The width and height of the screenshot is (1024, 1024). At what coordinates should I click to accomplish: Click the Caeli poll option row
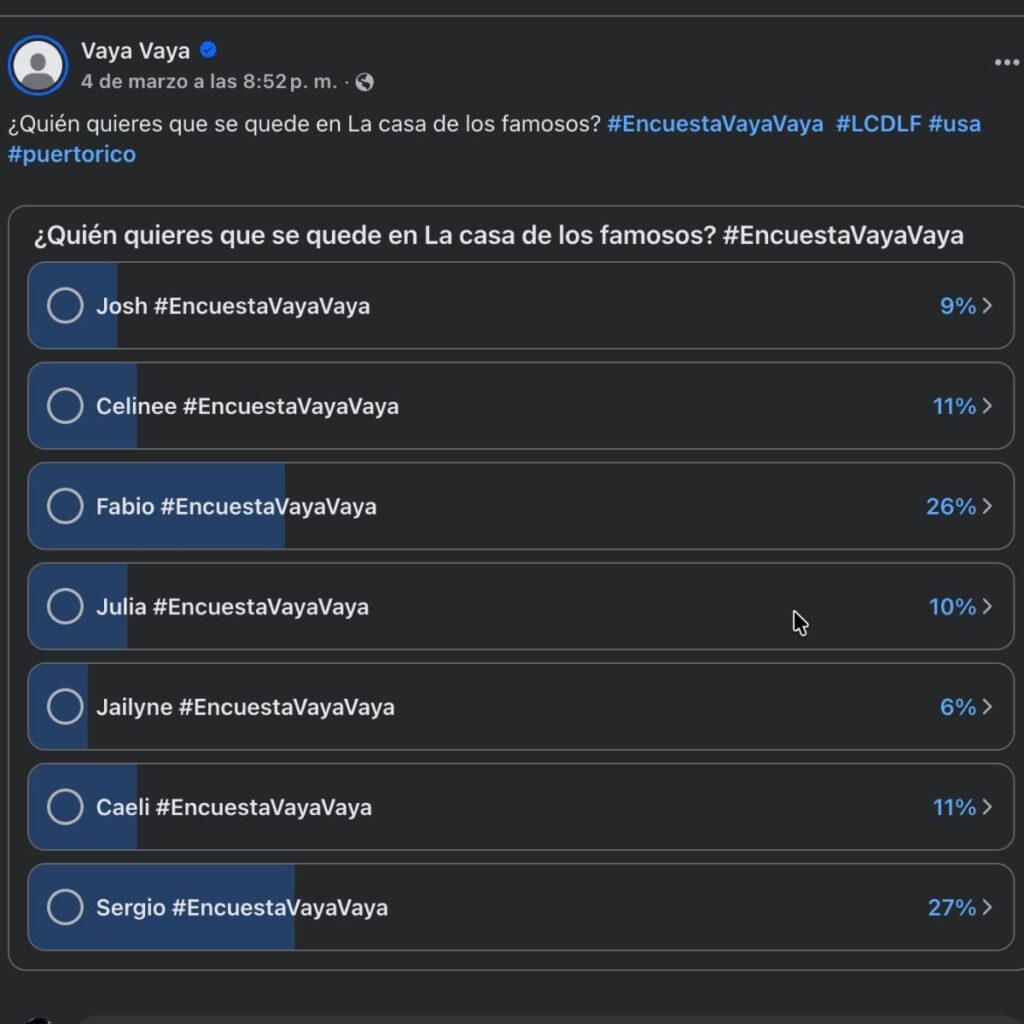click(520, 807)
